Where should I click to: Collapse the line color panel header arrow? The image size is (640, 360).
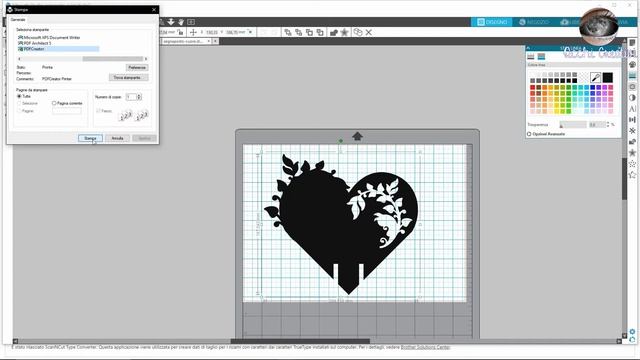point(528,48)
